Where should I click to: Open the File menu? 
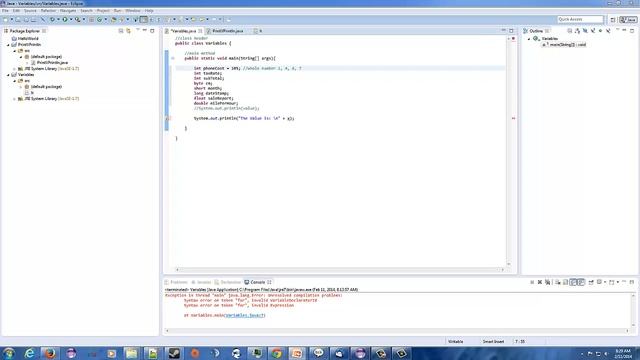pos(5,11)
